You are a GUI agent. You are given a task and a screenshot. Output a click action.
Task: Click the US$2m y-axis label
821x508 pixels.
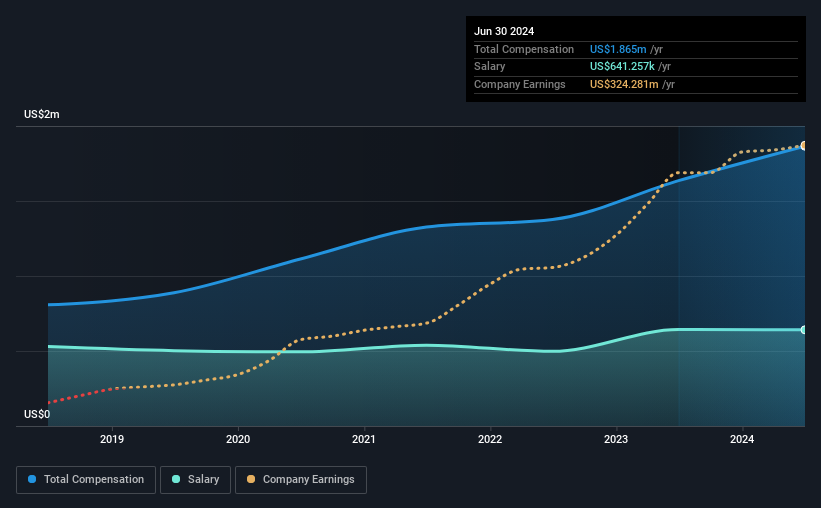[42, 114]
